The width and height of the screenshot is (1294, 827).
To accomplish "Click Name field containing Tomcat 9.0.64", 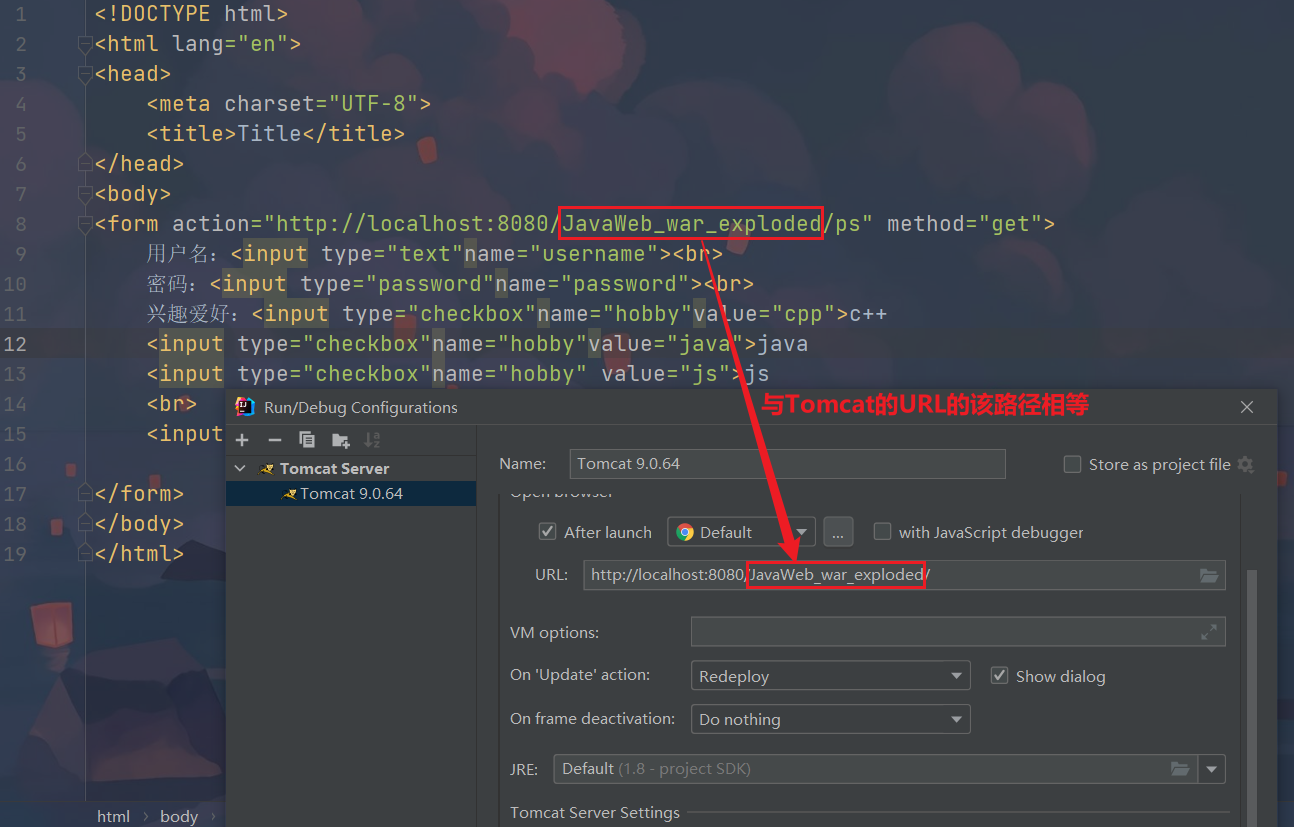I will coord(787,464).
